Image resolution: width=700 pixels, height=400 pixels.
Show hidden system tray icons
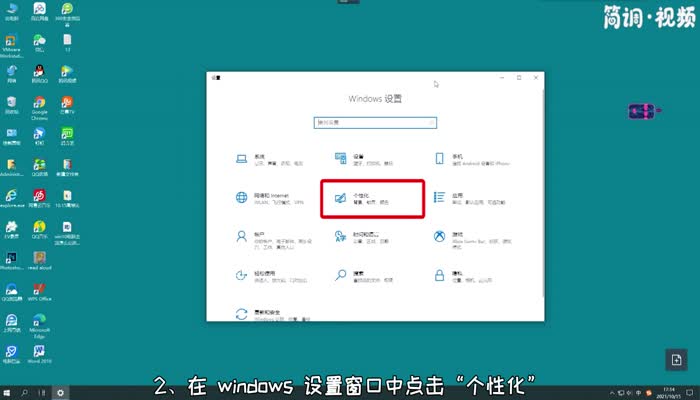(612, 393)
